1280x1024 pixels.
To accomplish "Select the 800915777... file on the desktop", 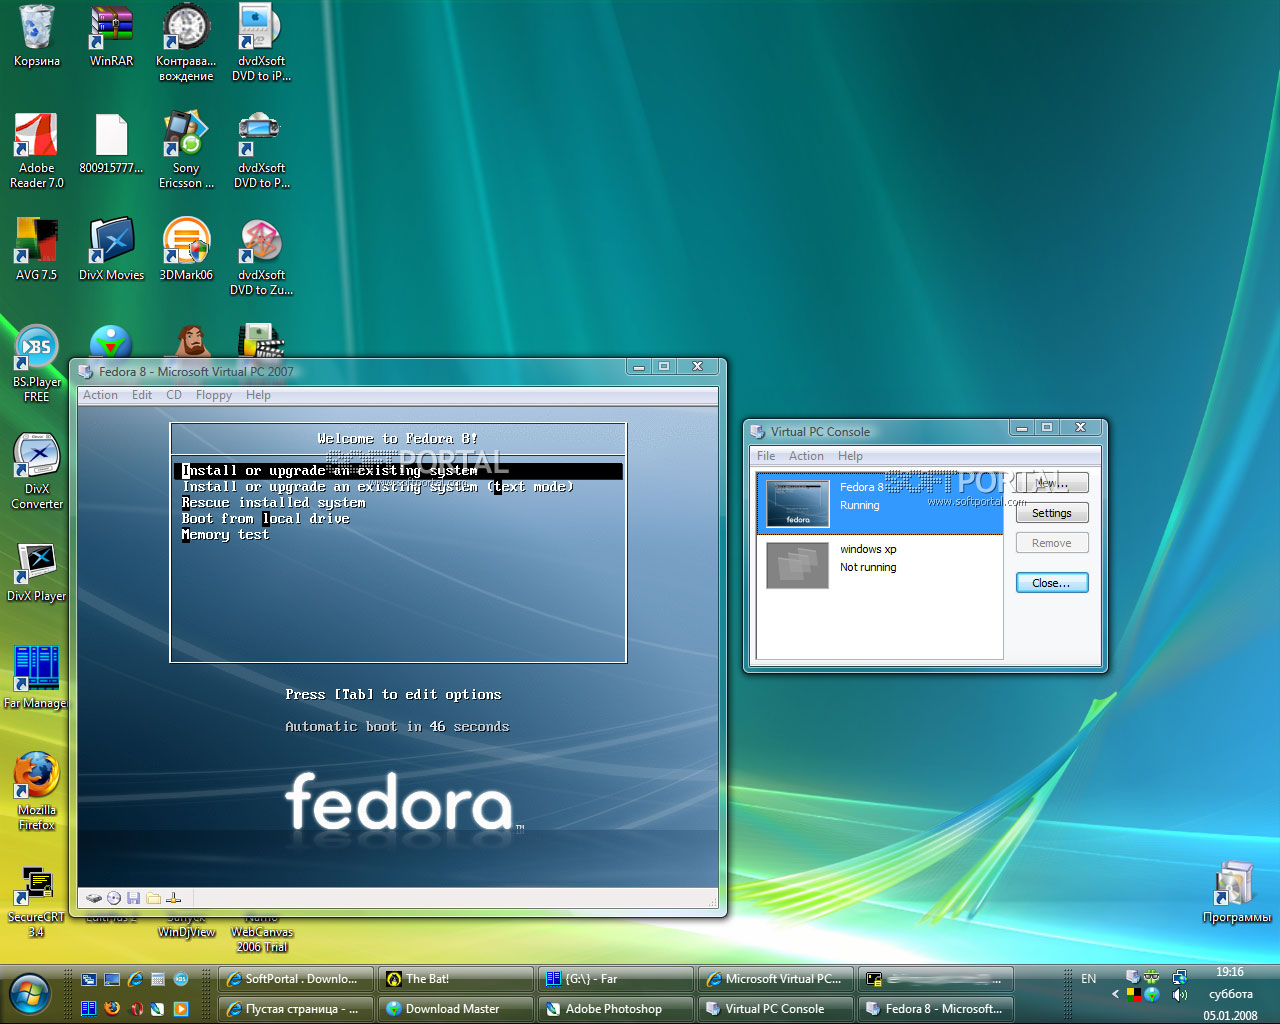I will [111, 143].
